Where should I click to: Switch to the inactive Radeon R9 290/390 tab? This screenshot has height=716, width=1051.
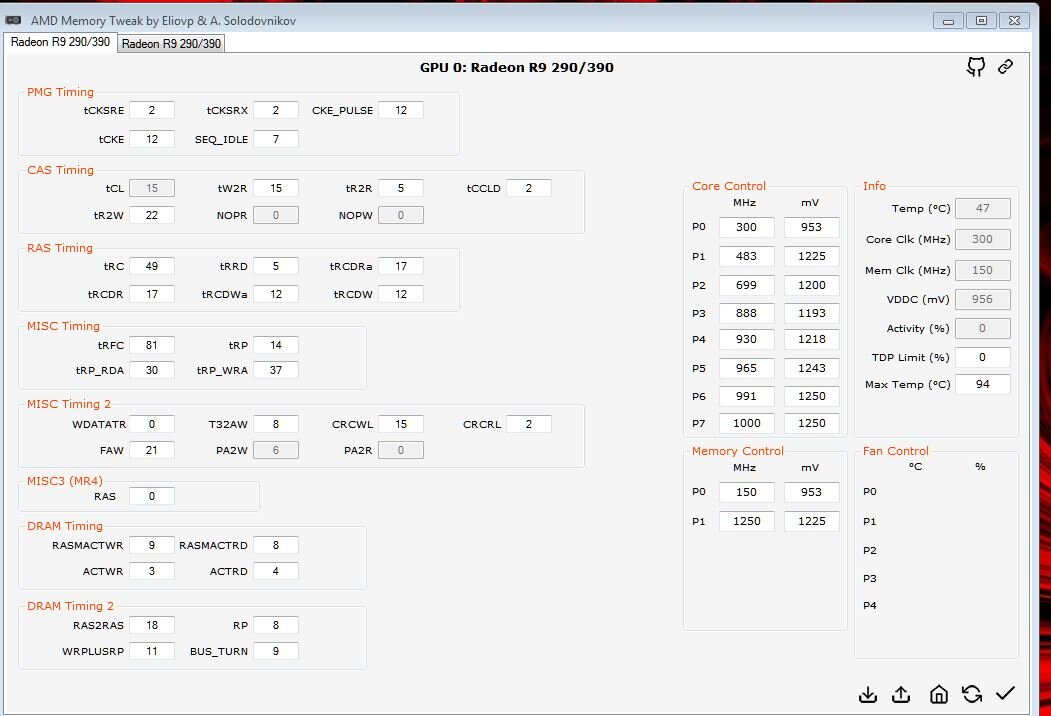tap(171, 44)
